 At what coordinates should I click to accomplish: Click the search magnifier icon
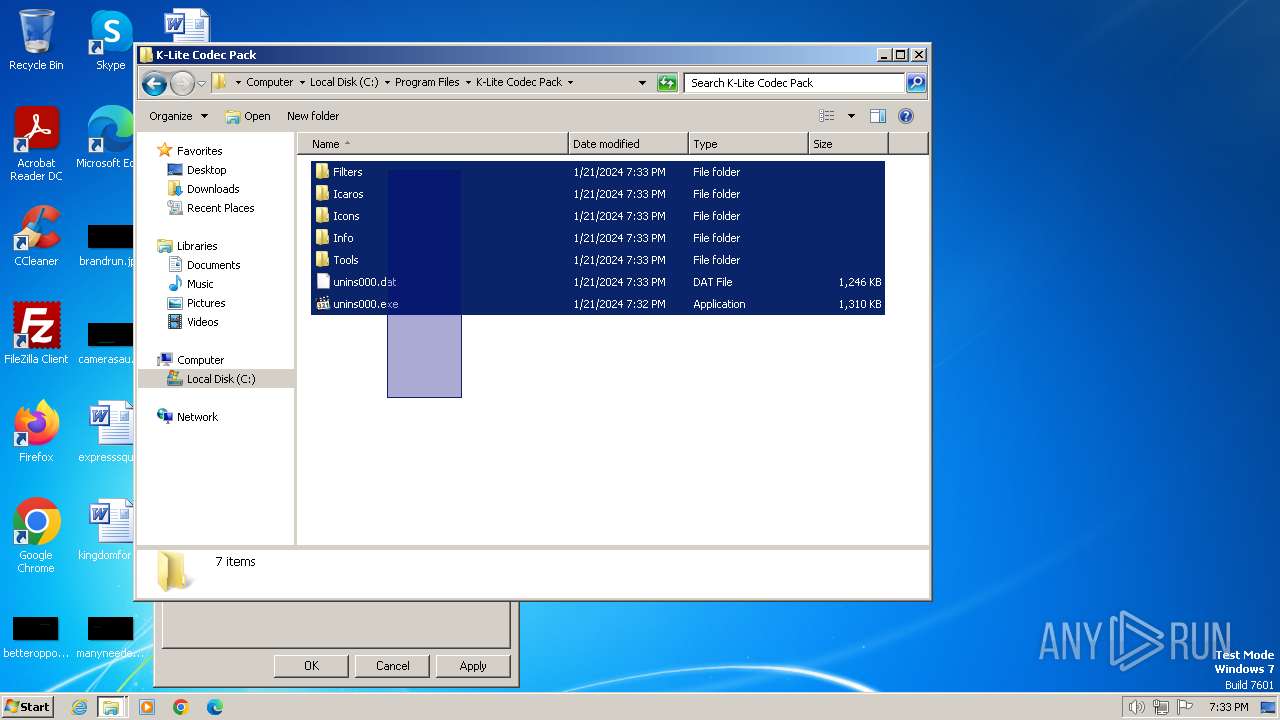pyautogui.click(x=915, y=83)
